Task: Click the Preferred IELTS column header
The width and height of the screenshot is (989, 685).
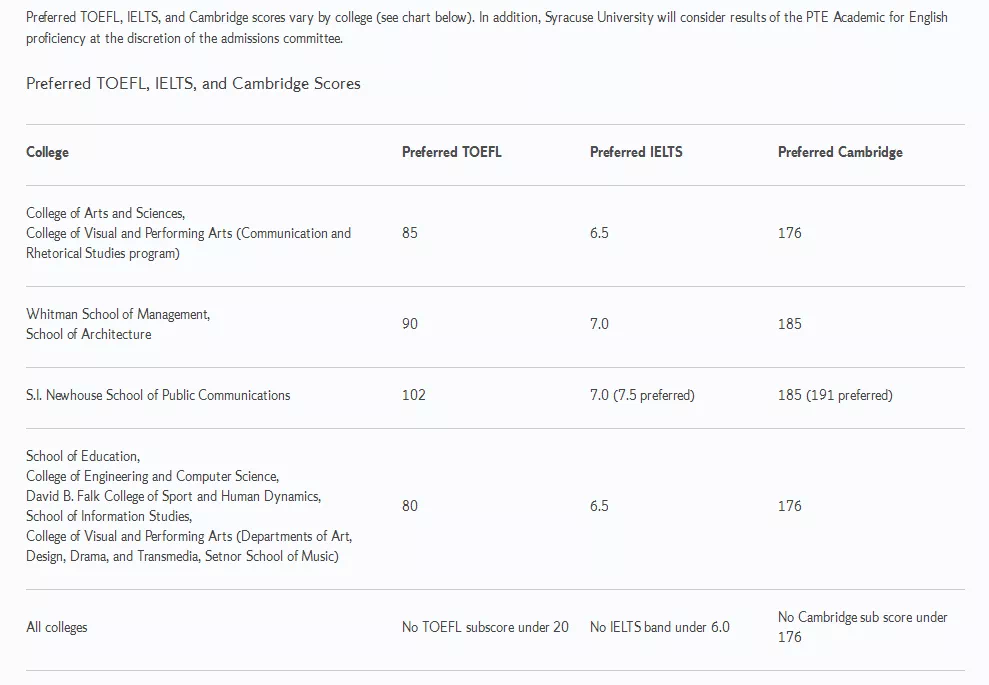Action: pyautogui.click(x=636, y=152)
